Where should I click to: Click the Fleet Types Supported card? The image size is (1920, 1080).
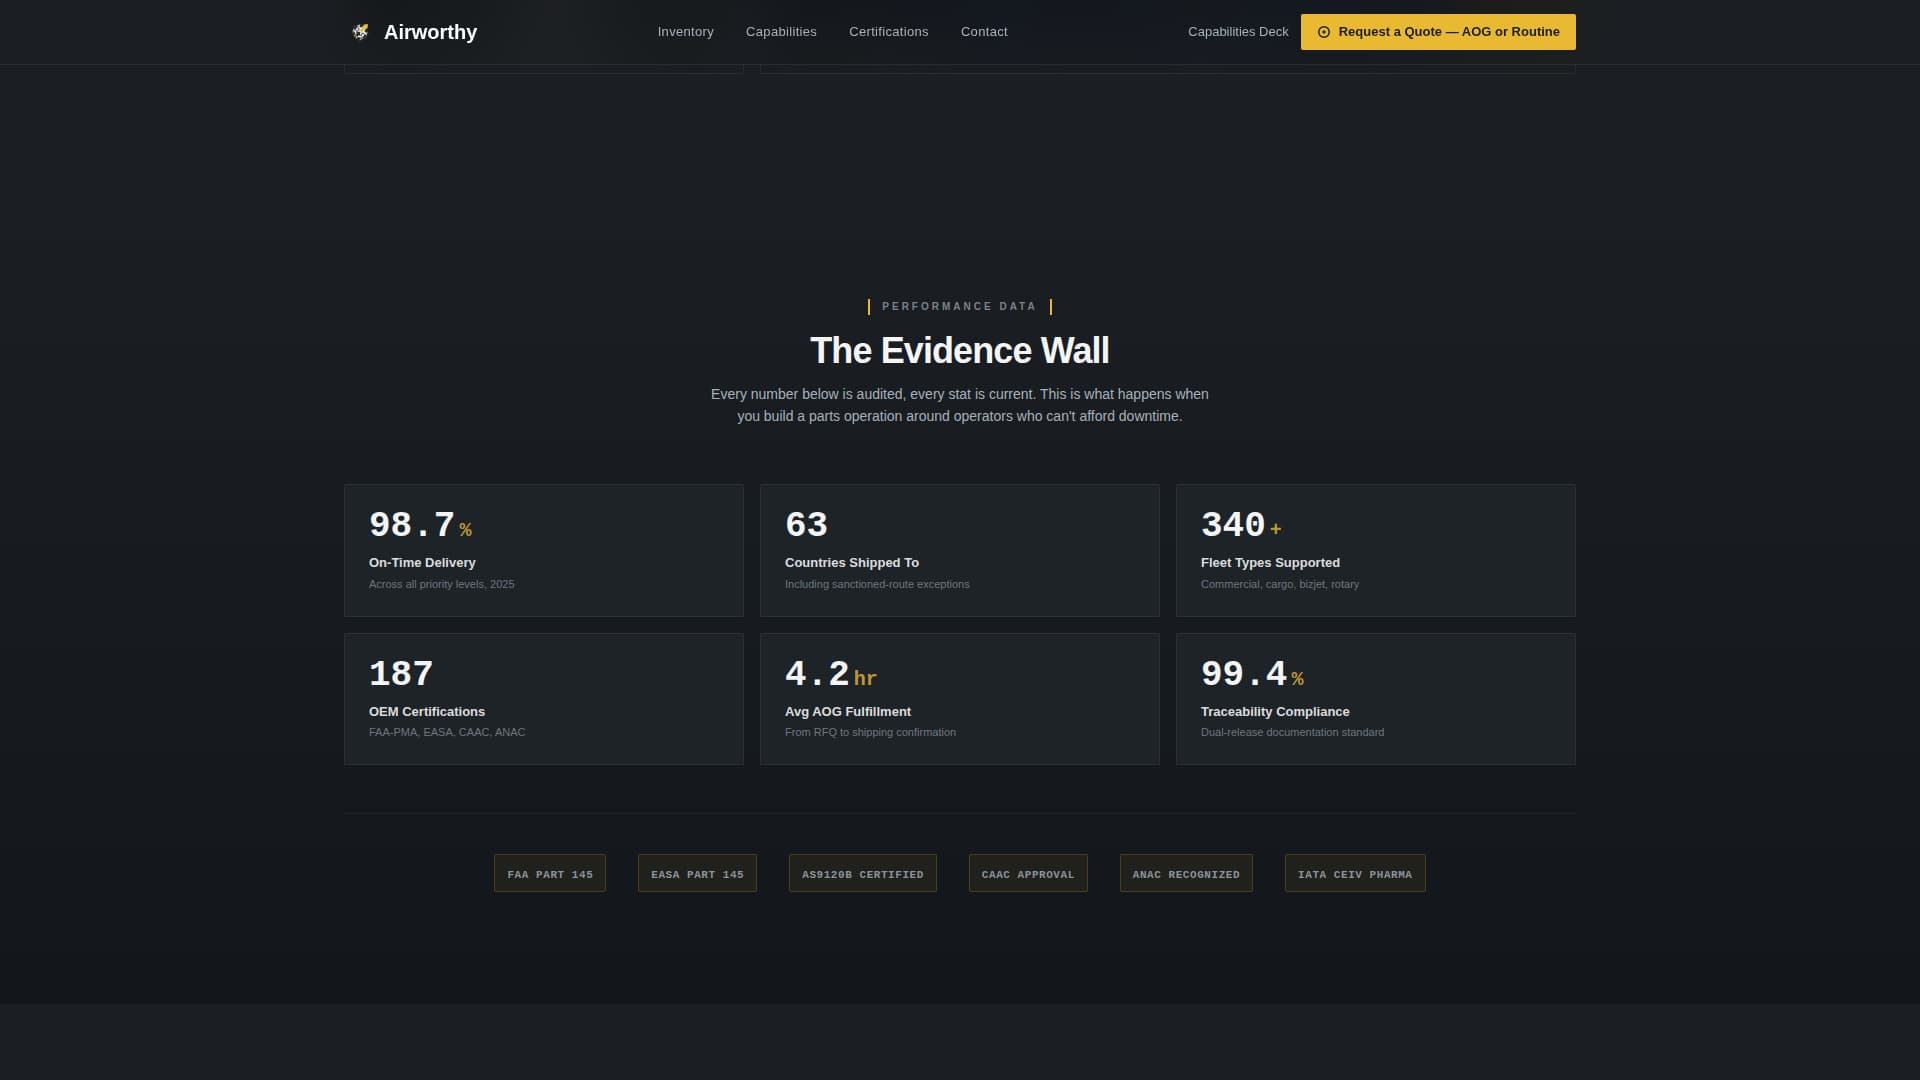click(x=1375, y=550)
